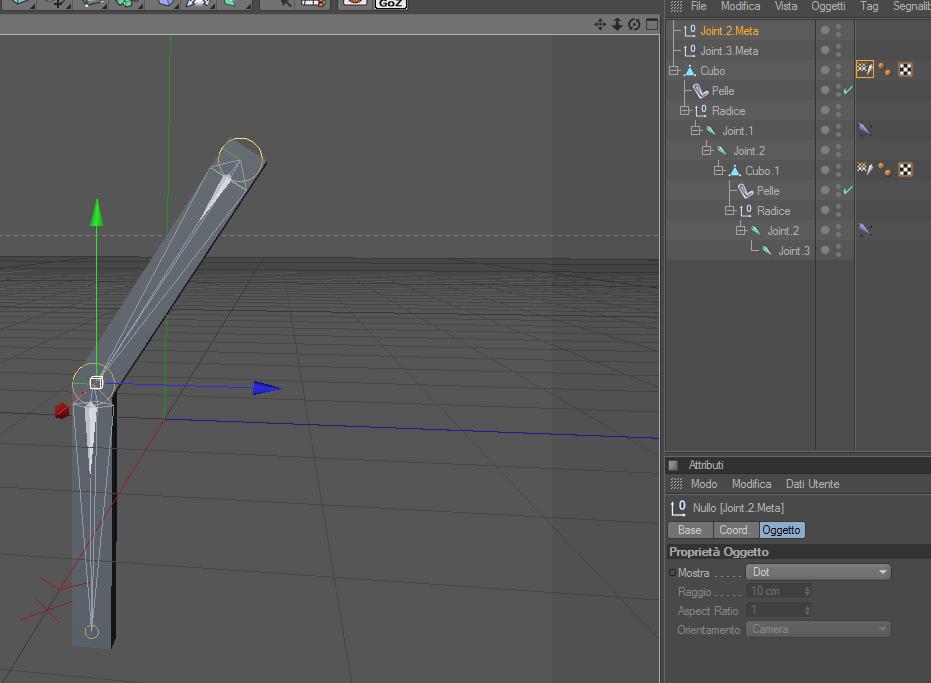Open the Mostra dropdown showing Dot
Screen dimensions: 931x683
coord(818,572)
